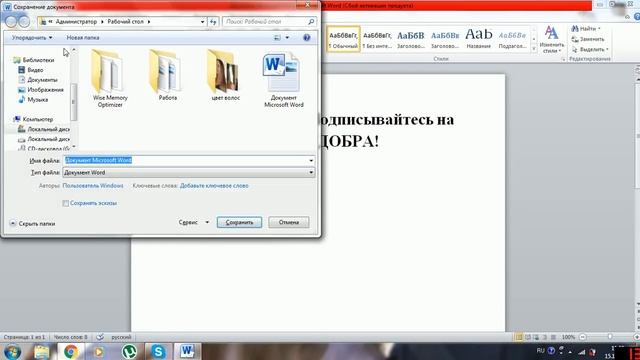Image resolution: width=640 pixels, height=360 pixels.
Task: Open the Styles pane launcher in Word ribbon
Action: tap(563, 59)
